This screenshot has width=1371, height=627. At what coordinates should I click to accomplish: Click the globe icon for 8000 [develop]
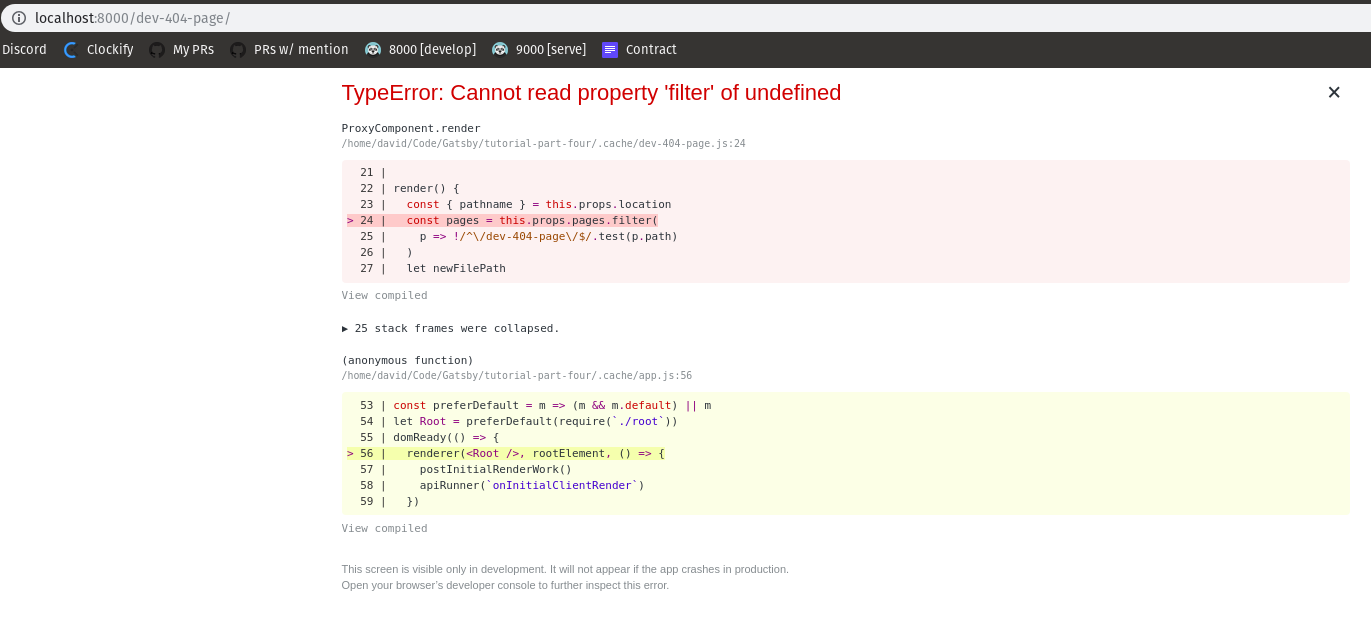pos(374,49)
